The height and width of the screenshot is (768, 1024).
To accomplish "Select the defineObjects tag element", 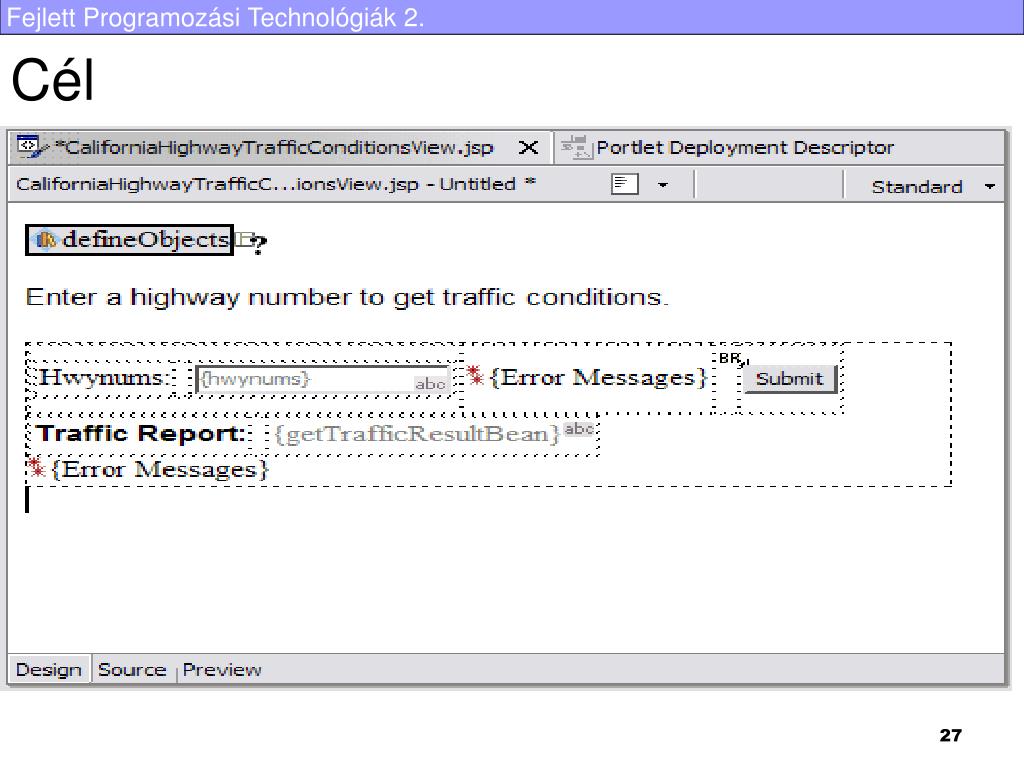I will click(x=129, y=240).
